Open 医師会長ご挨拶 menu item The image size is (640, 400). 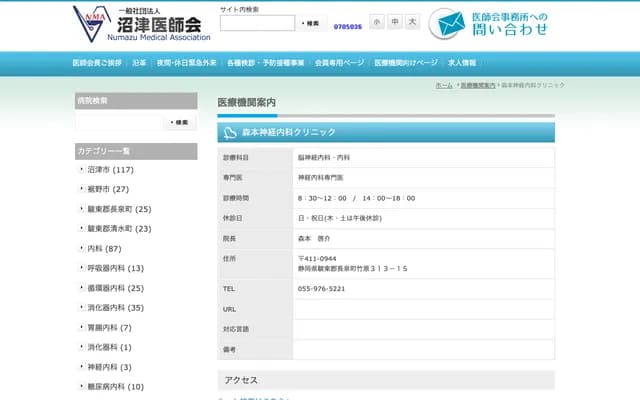pos(96,62)
